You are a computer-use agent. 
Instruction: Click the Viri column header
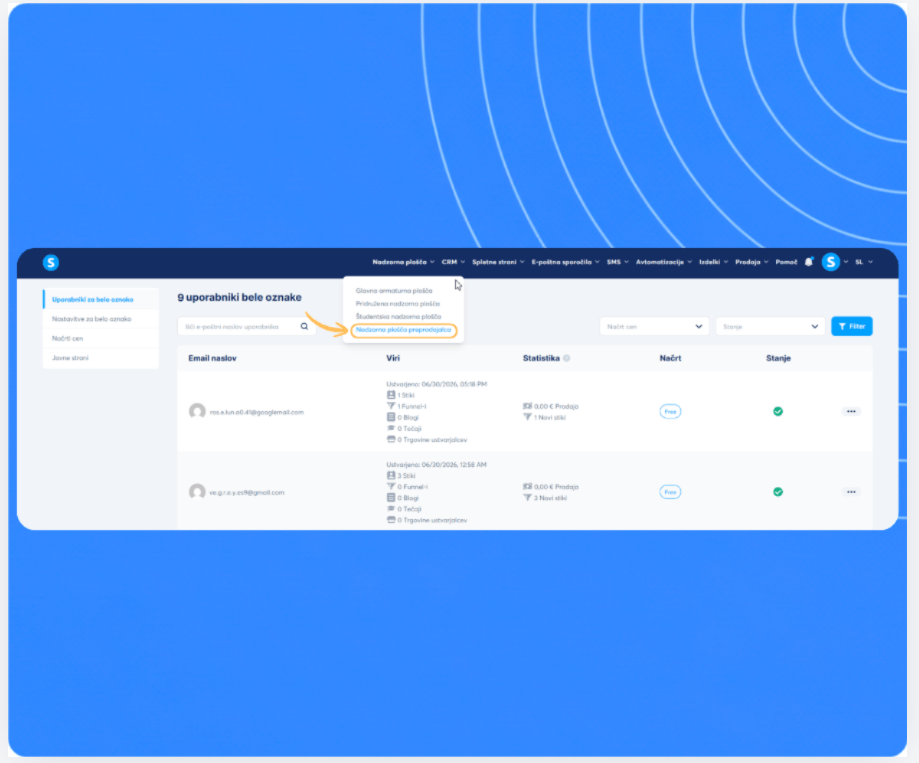393,358
